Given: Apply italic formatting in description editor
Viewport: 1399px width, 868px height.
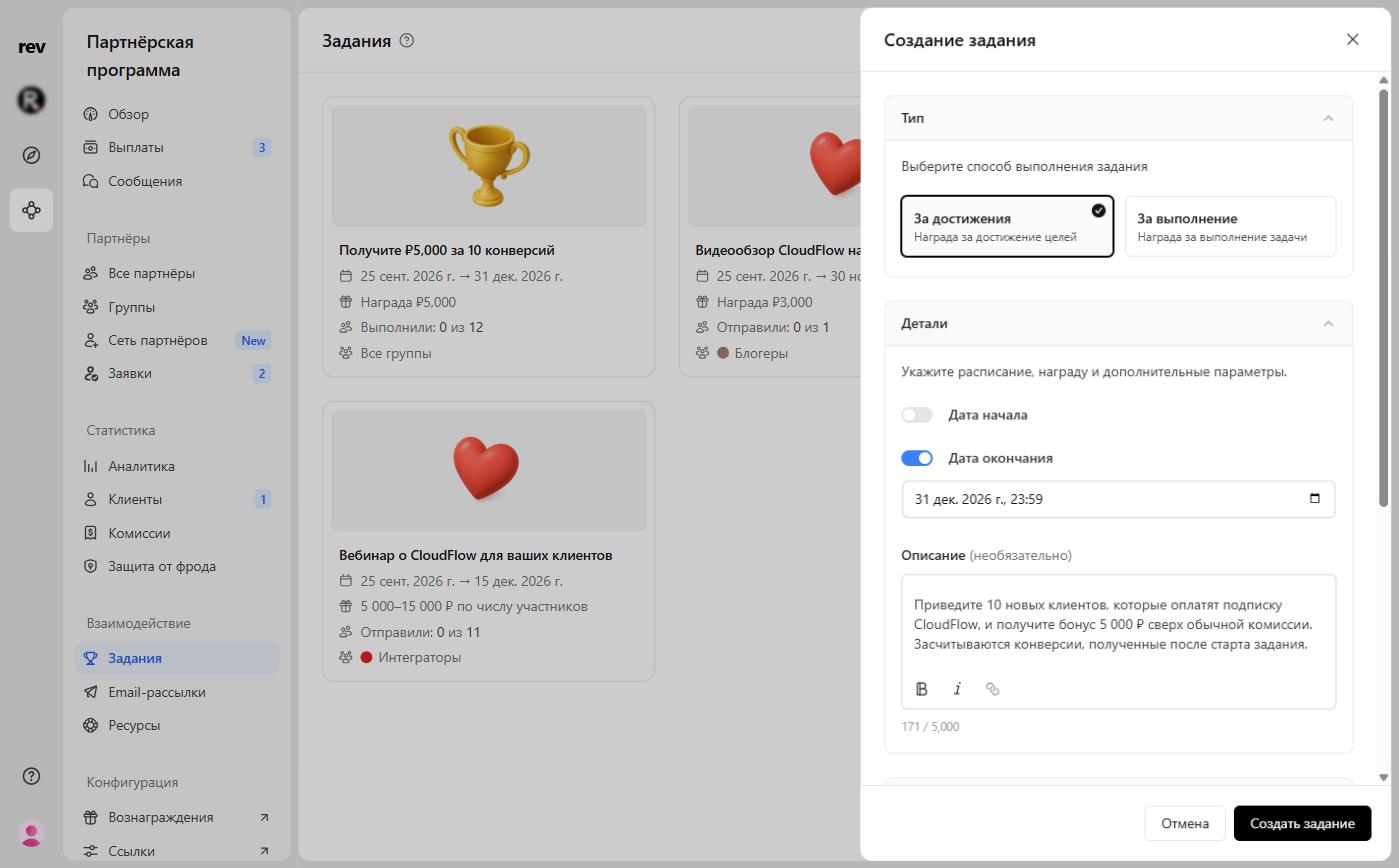Looking at the screenshot, I should tap(957, 689).
